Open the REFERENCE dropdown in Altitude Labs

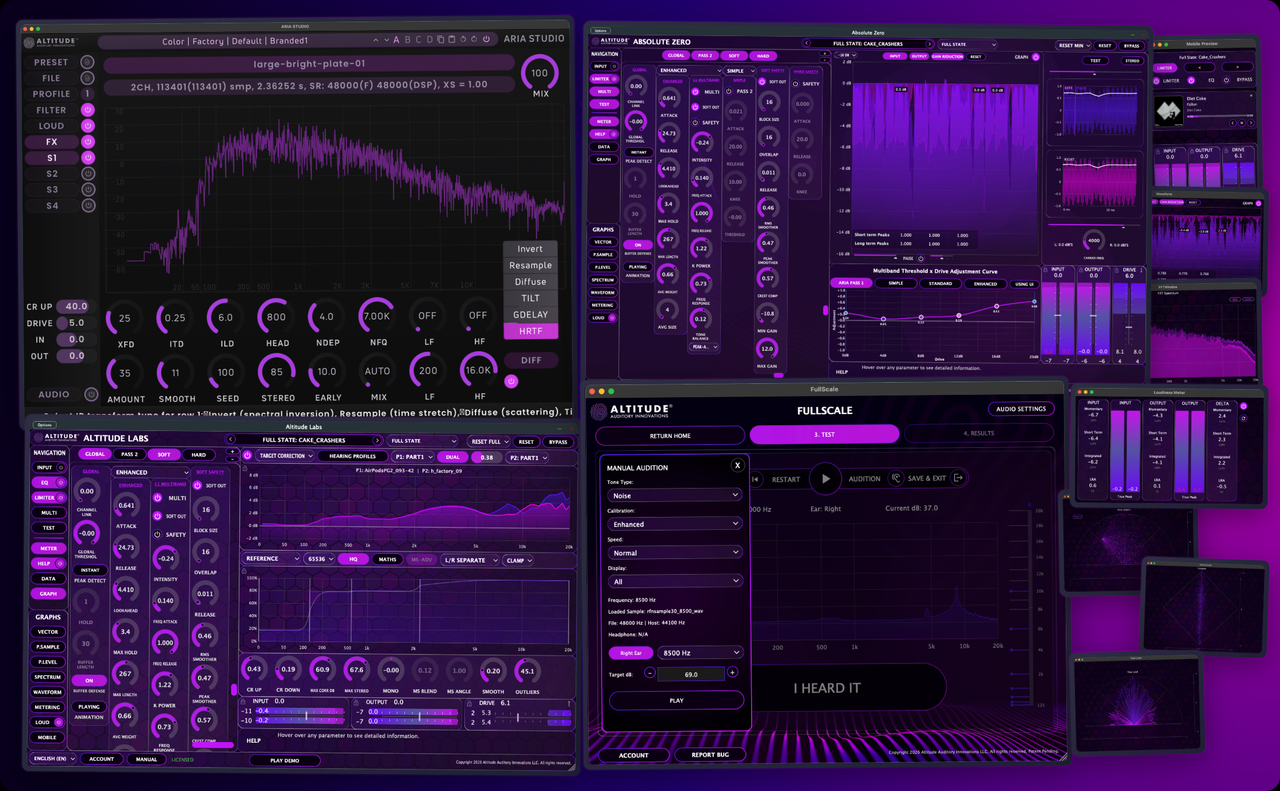pos(273,560)
